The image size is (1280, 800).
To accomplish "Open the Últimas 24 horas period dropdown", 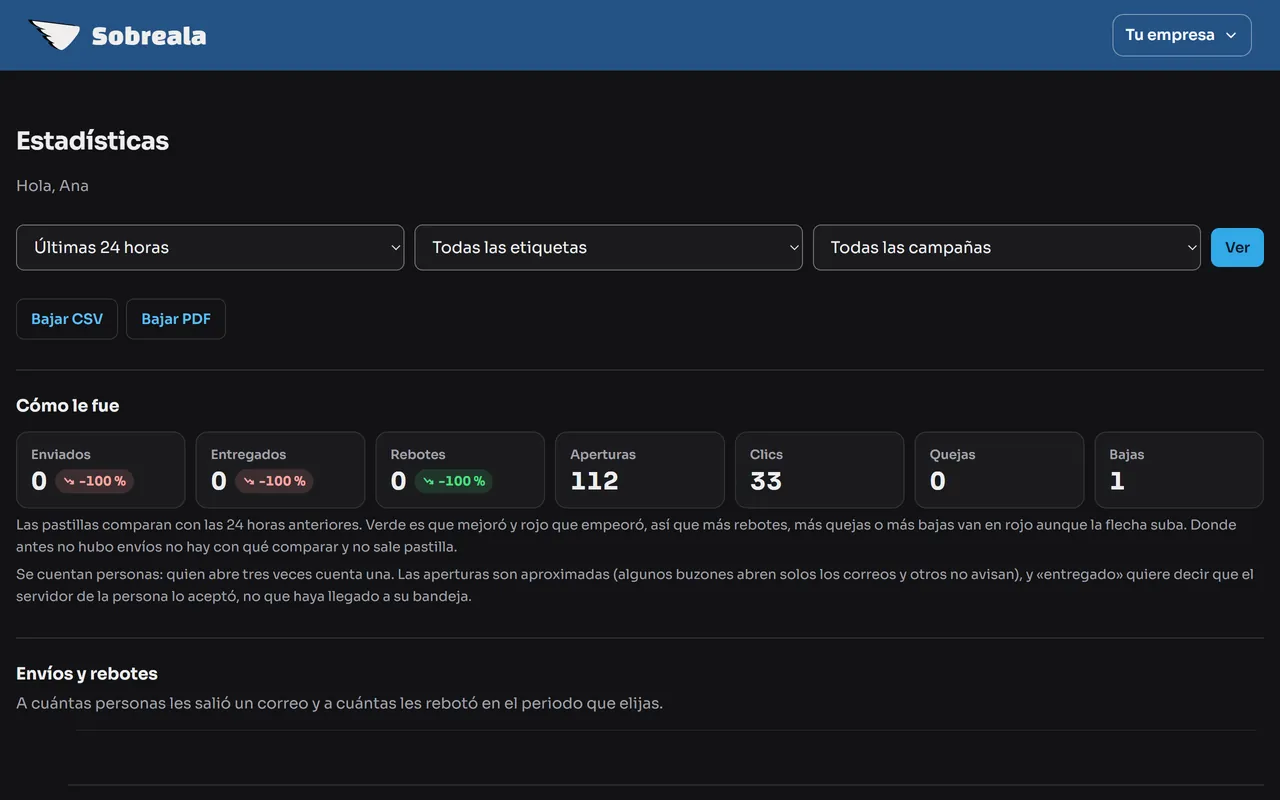I will click(210, 247).
